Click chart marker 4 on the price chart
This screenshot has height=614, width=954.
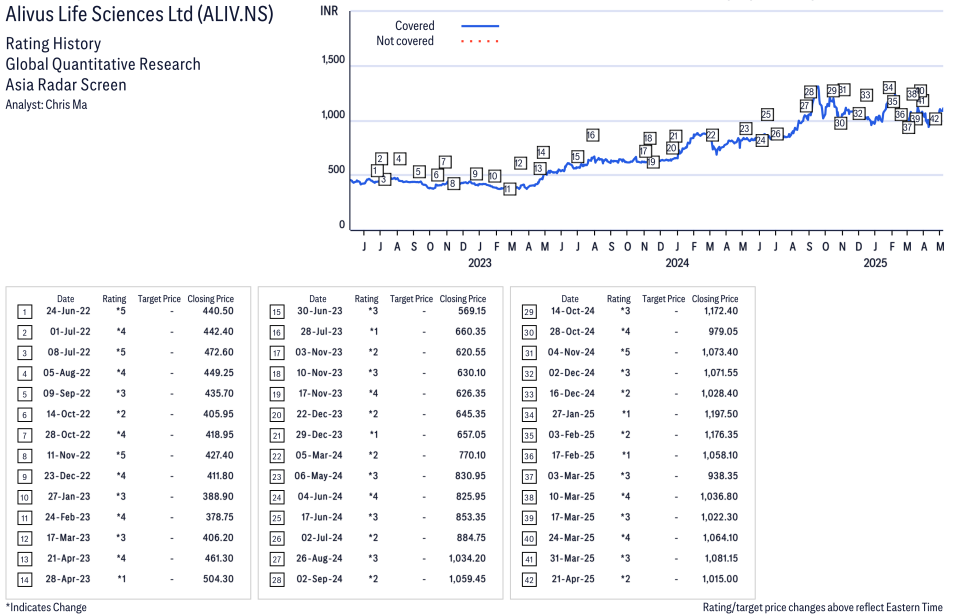point(400,159)
